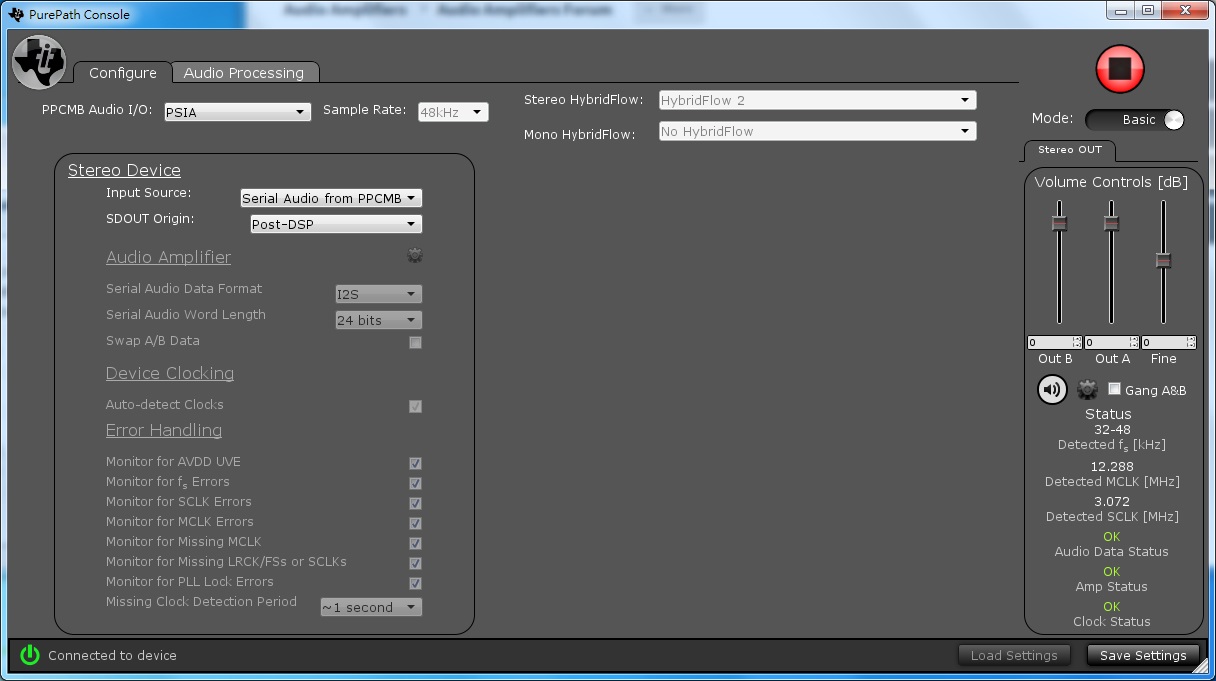Click green power connection icon

click(x=30, y=655)
